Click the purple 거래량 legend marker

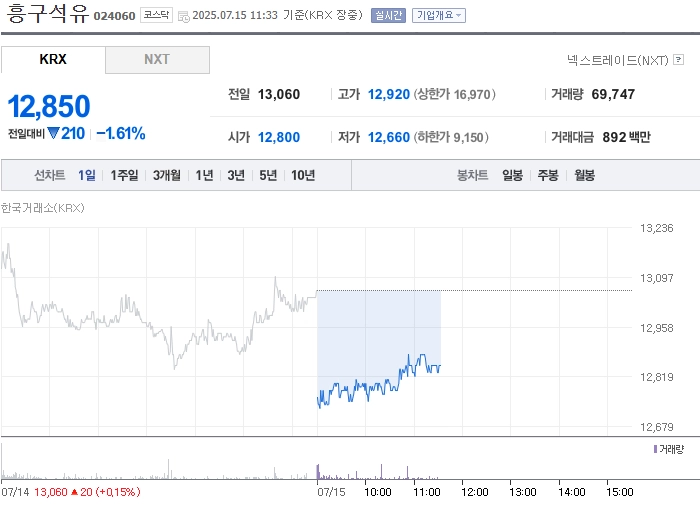(655, 449)
